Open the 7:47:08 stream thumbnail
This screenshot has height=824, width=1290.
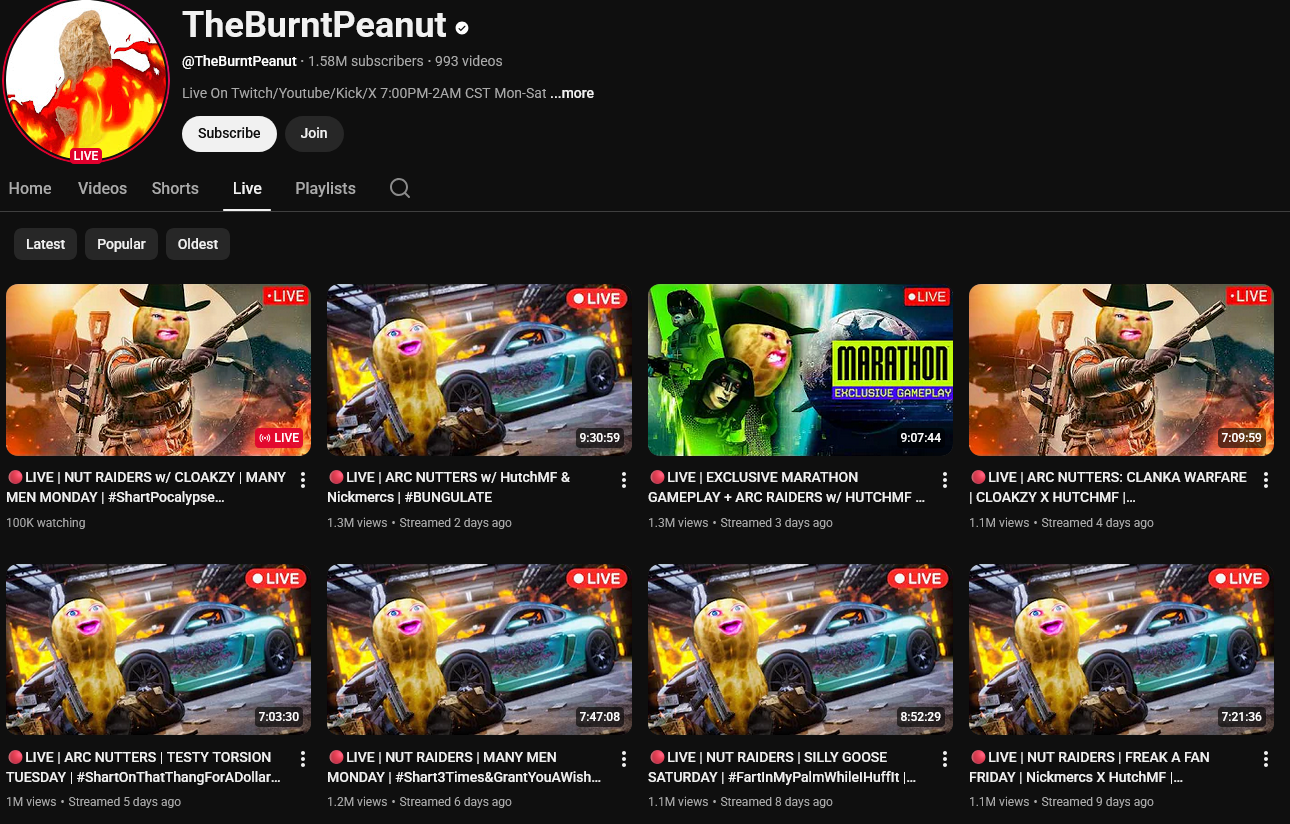pyautogui.click(x=479, y=650)
